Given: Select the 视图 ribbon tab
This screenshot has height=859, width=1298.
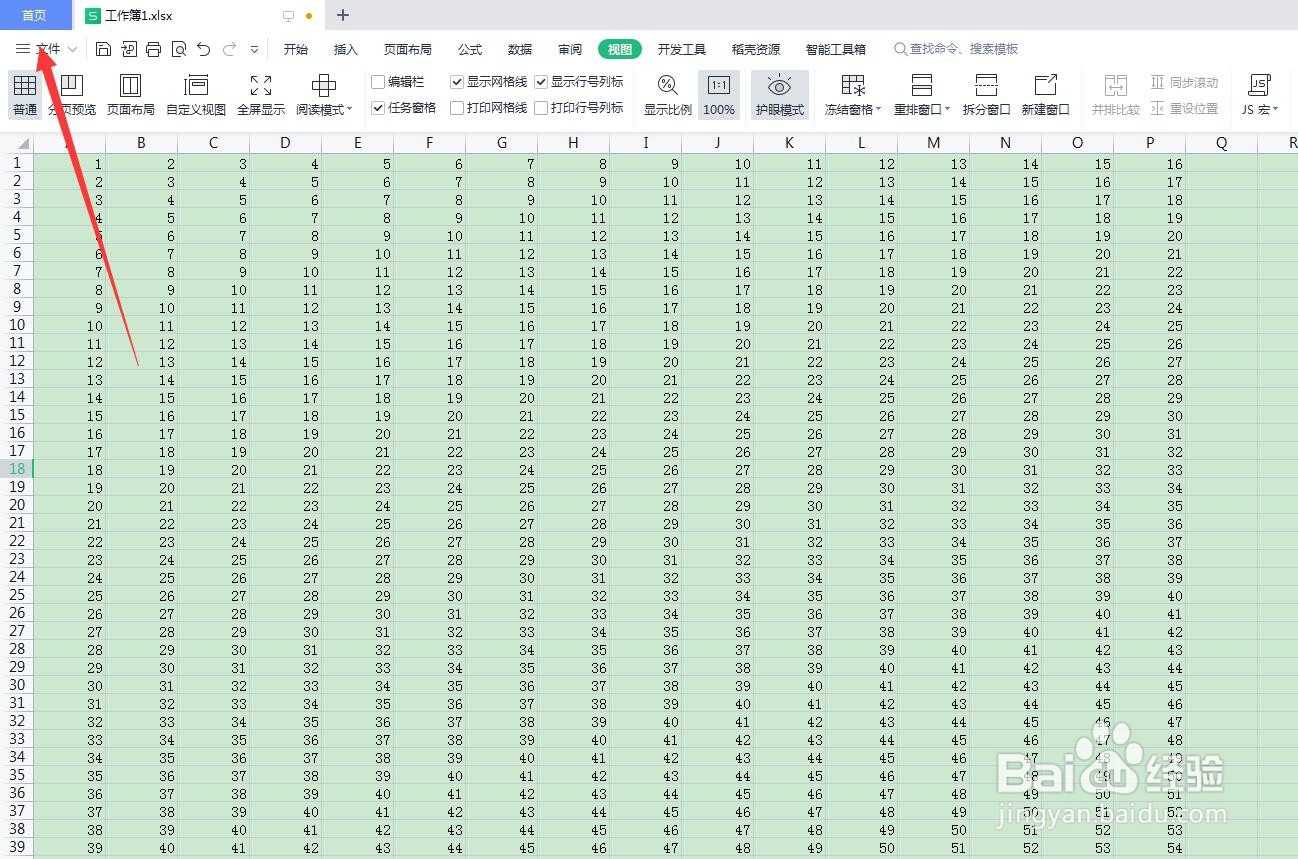Looking at the screenshot, I should point(620,49).
